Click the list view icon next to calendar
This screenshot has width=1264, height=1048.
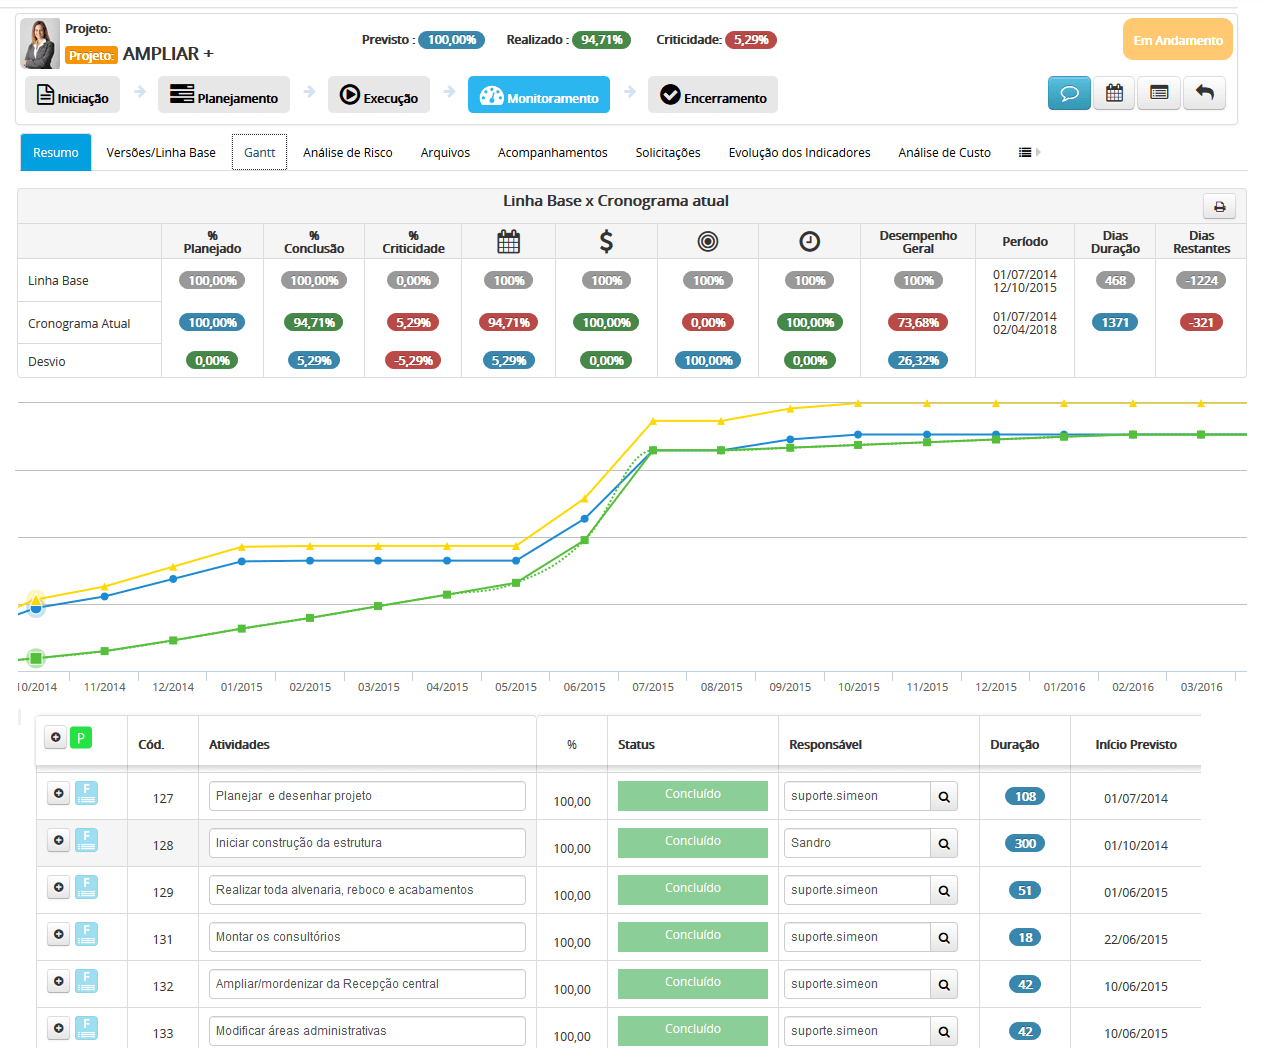coord(1159,93)
